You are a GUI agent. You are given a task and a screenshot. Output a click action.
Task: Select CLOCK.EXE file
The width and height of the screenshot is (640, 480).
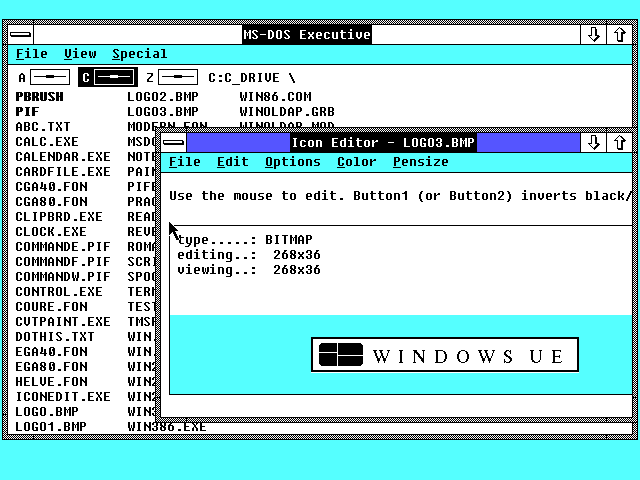tap(51, 231)
